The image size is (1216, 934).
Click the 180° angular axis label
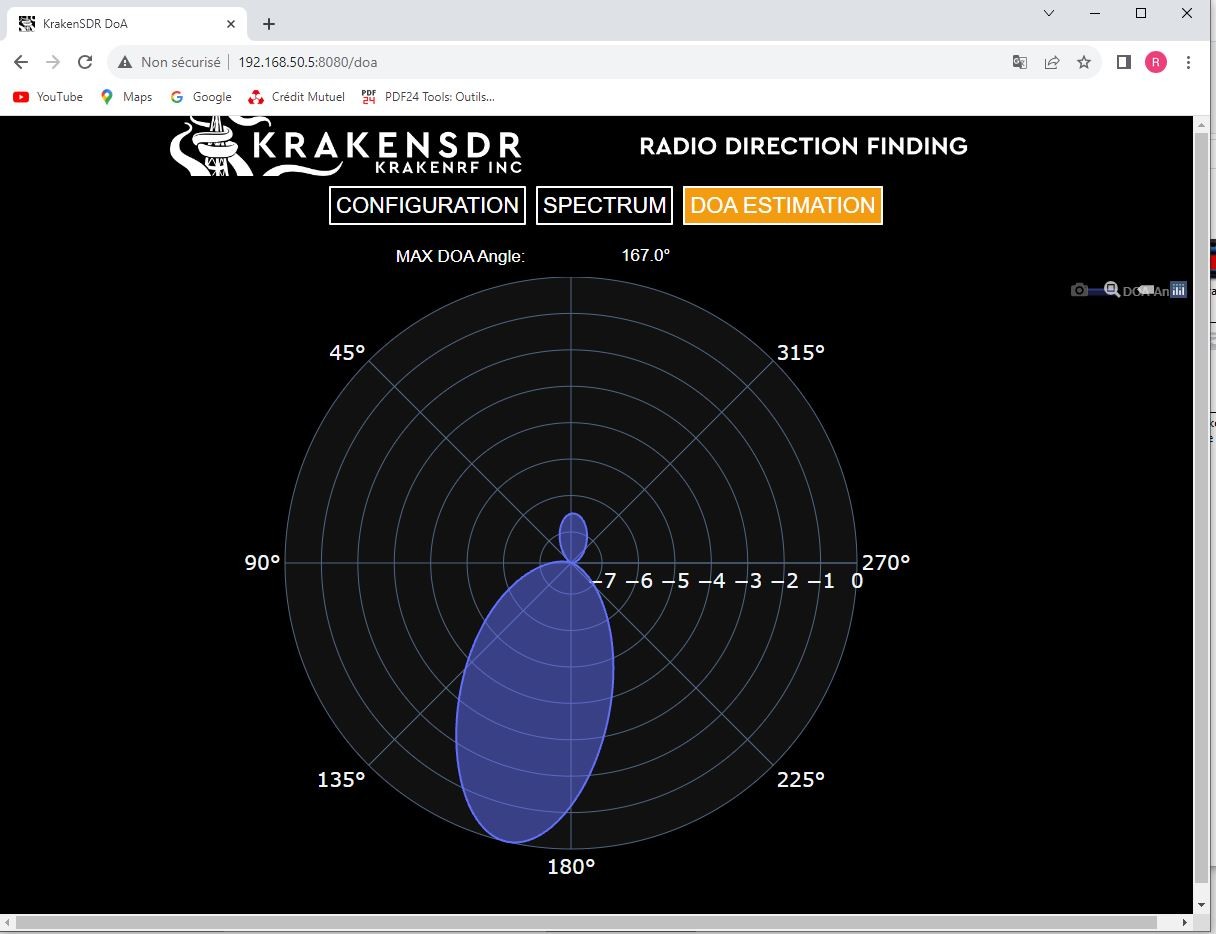[x=571, y=867]
